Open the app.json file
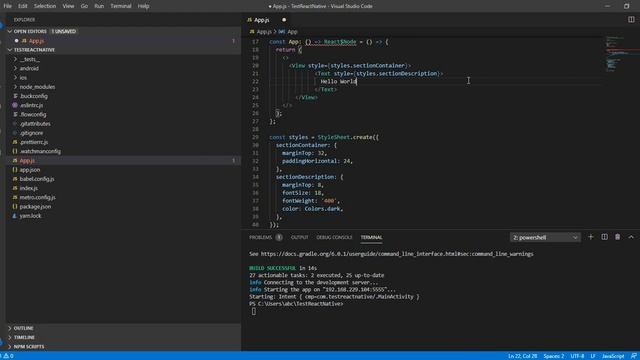This screenshot has height=360, width=640. 30,170
